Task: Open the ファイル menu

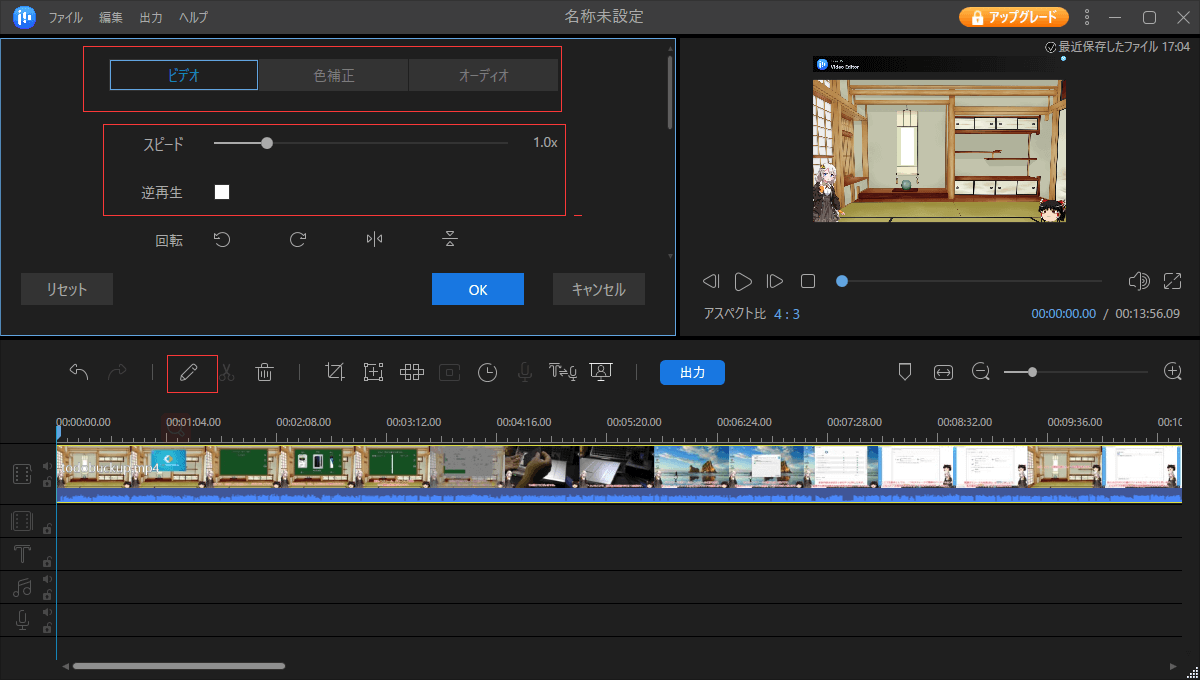Action: 66,18
